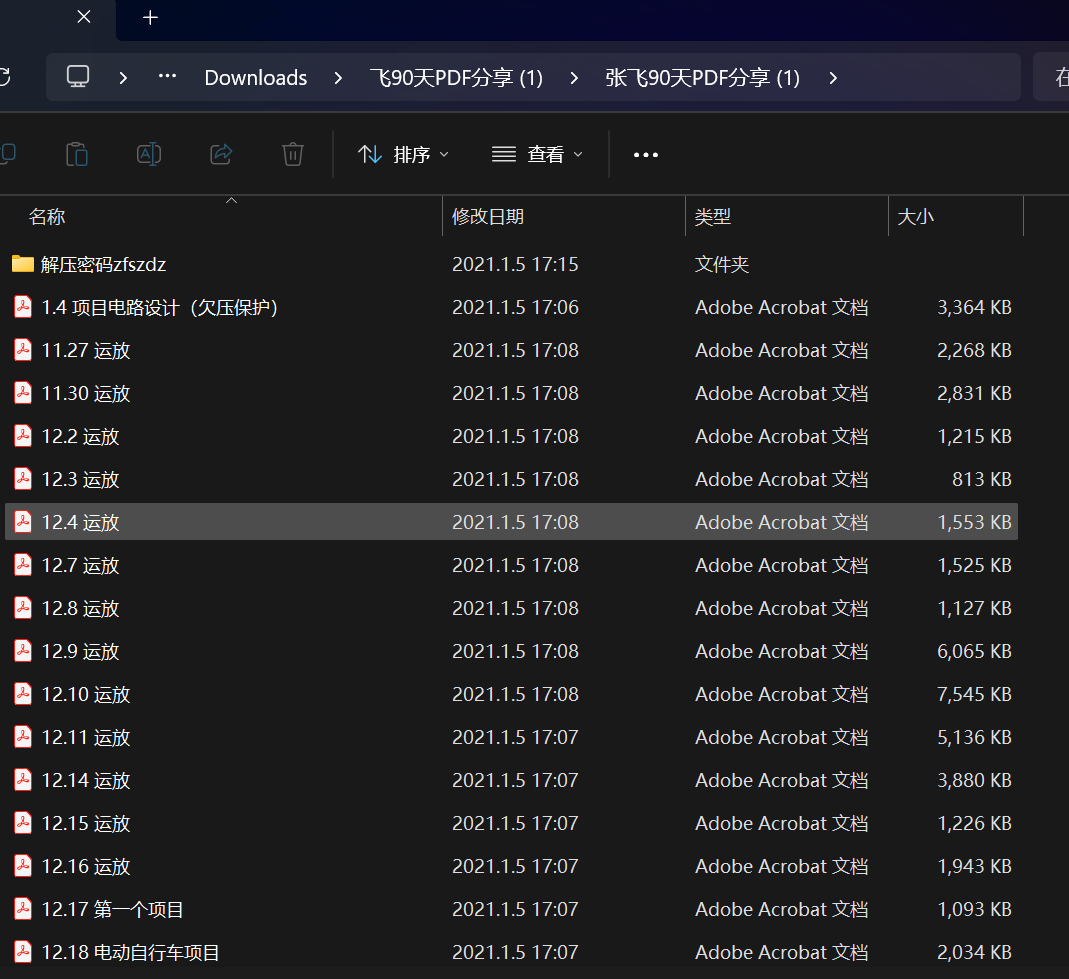Image resolution: width=1069 pixels, height=979 pixels.
Task: Select file name 12.9 运放
Action: tap(80, 651)
